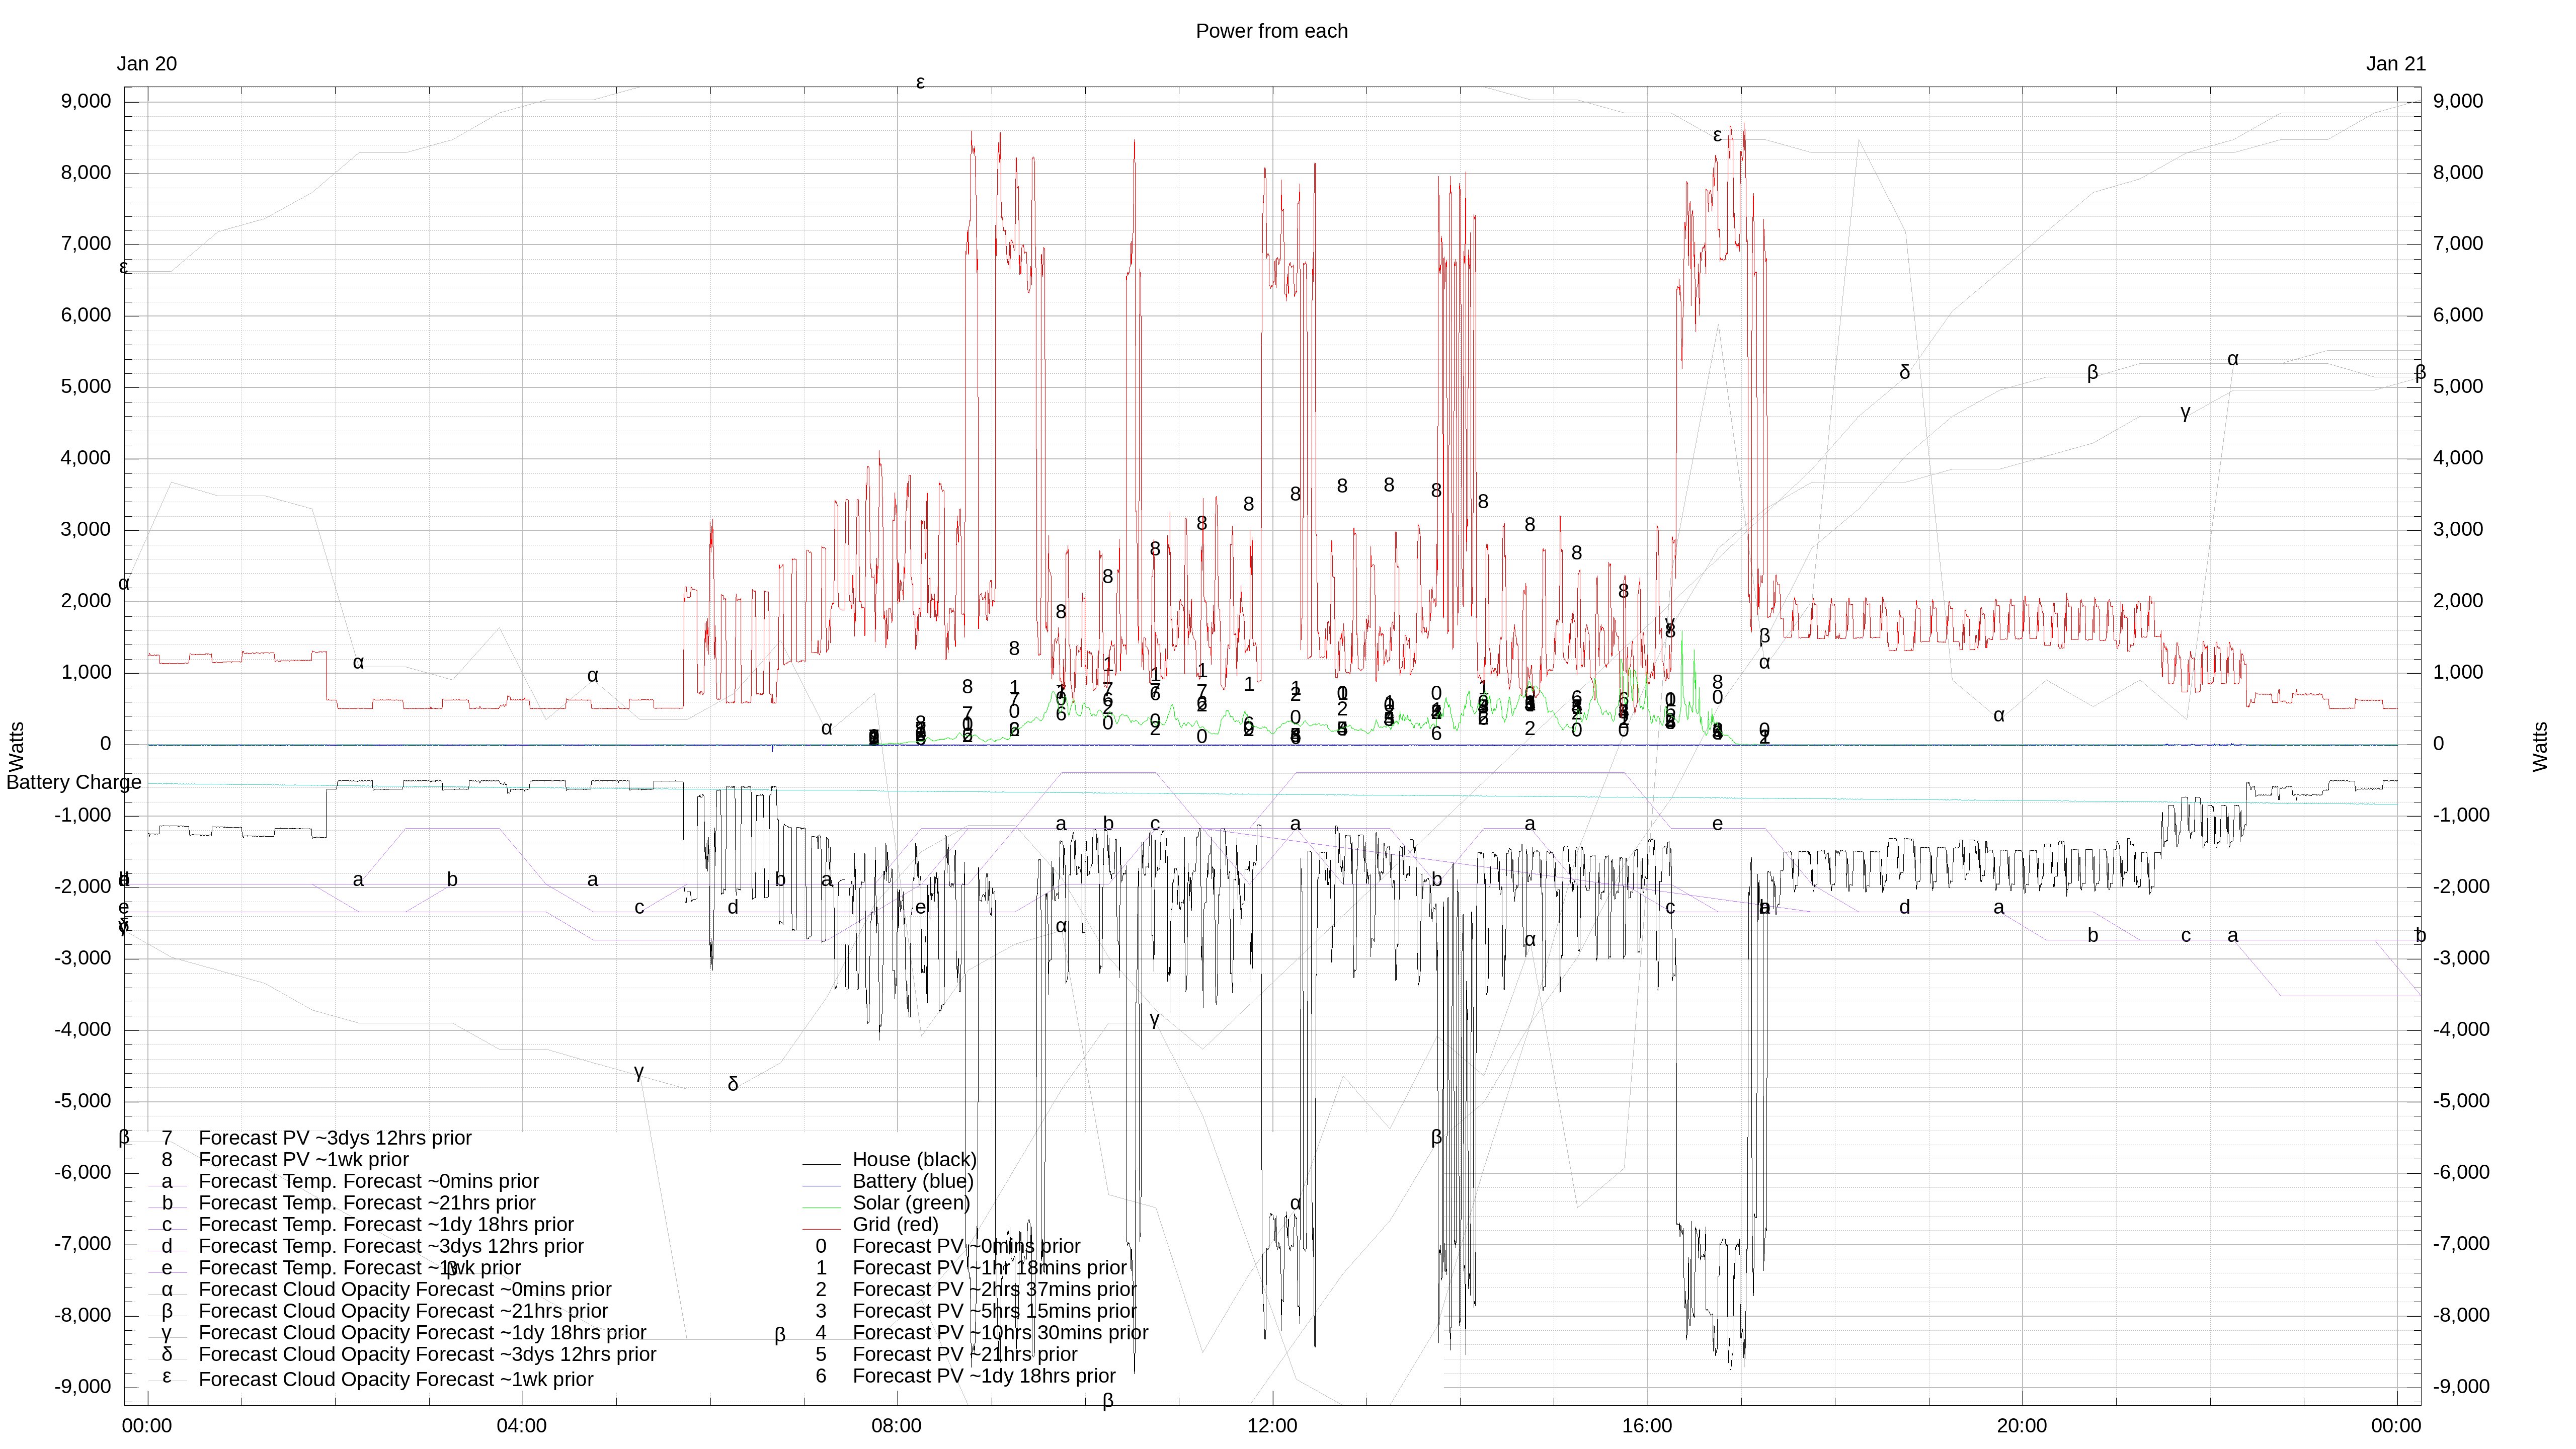Image resolution: width=2576 pixels, height=1449 pixels.
Task: Select legend entry 'House (black)'
Action: pyautogui.click(x=914, y=1159)
